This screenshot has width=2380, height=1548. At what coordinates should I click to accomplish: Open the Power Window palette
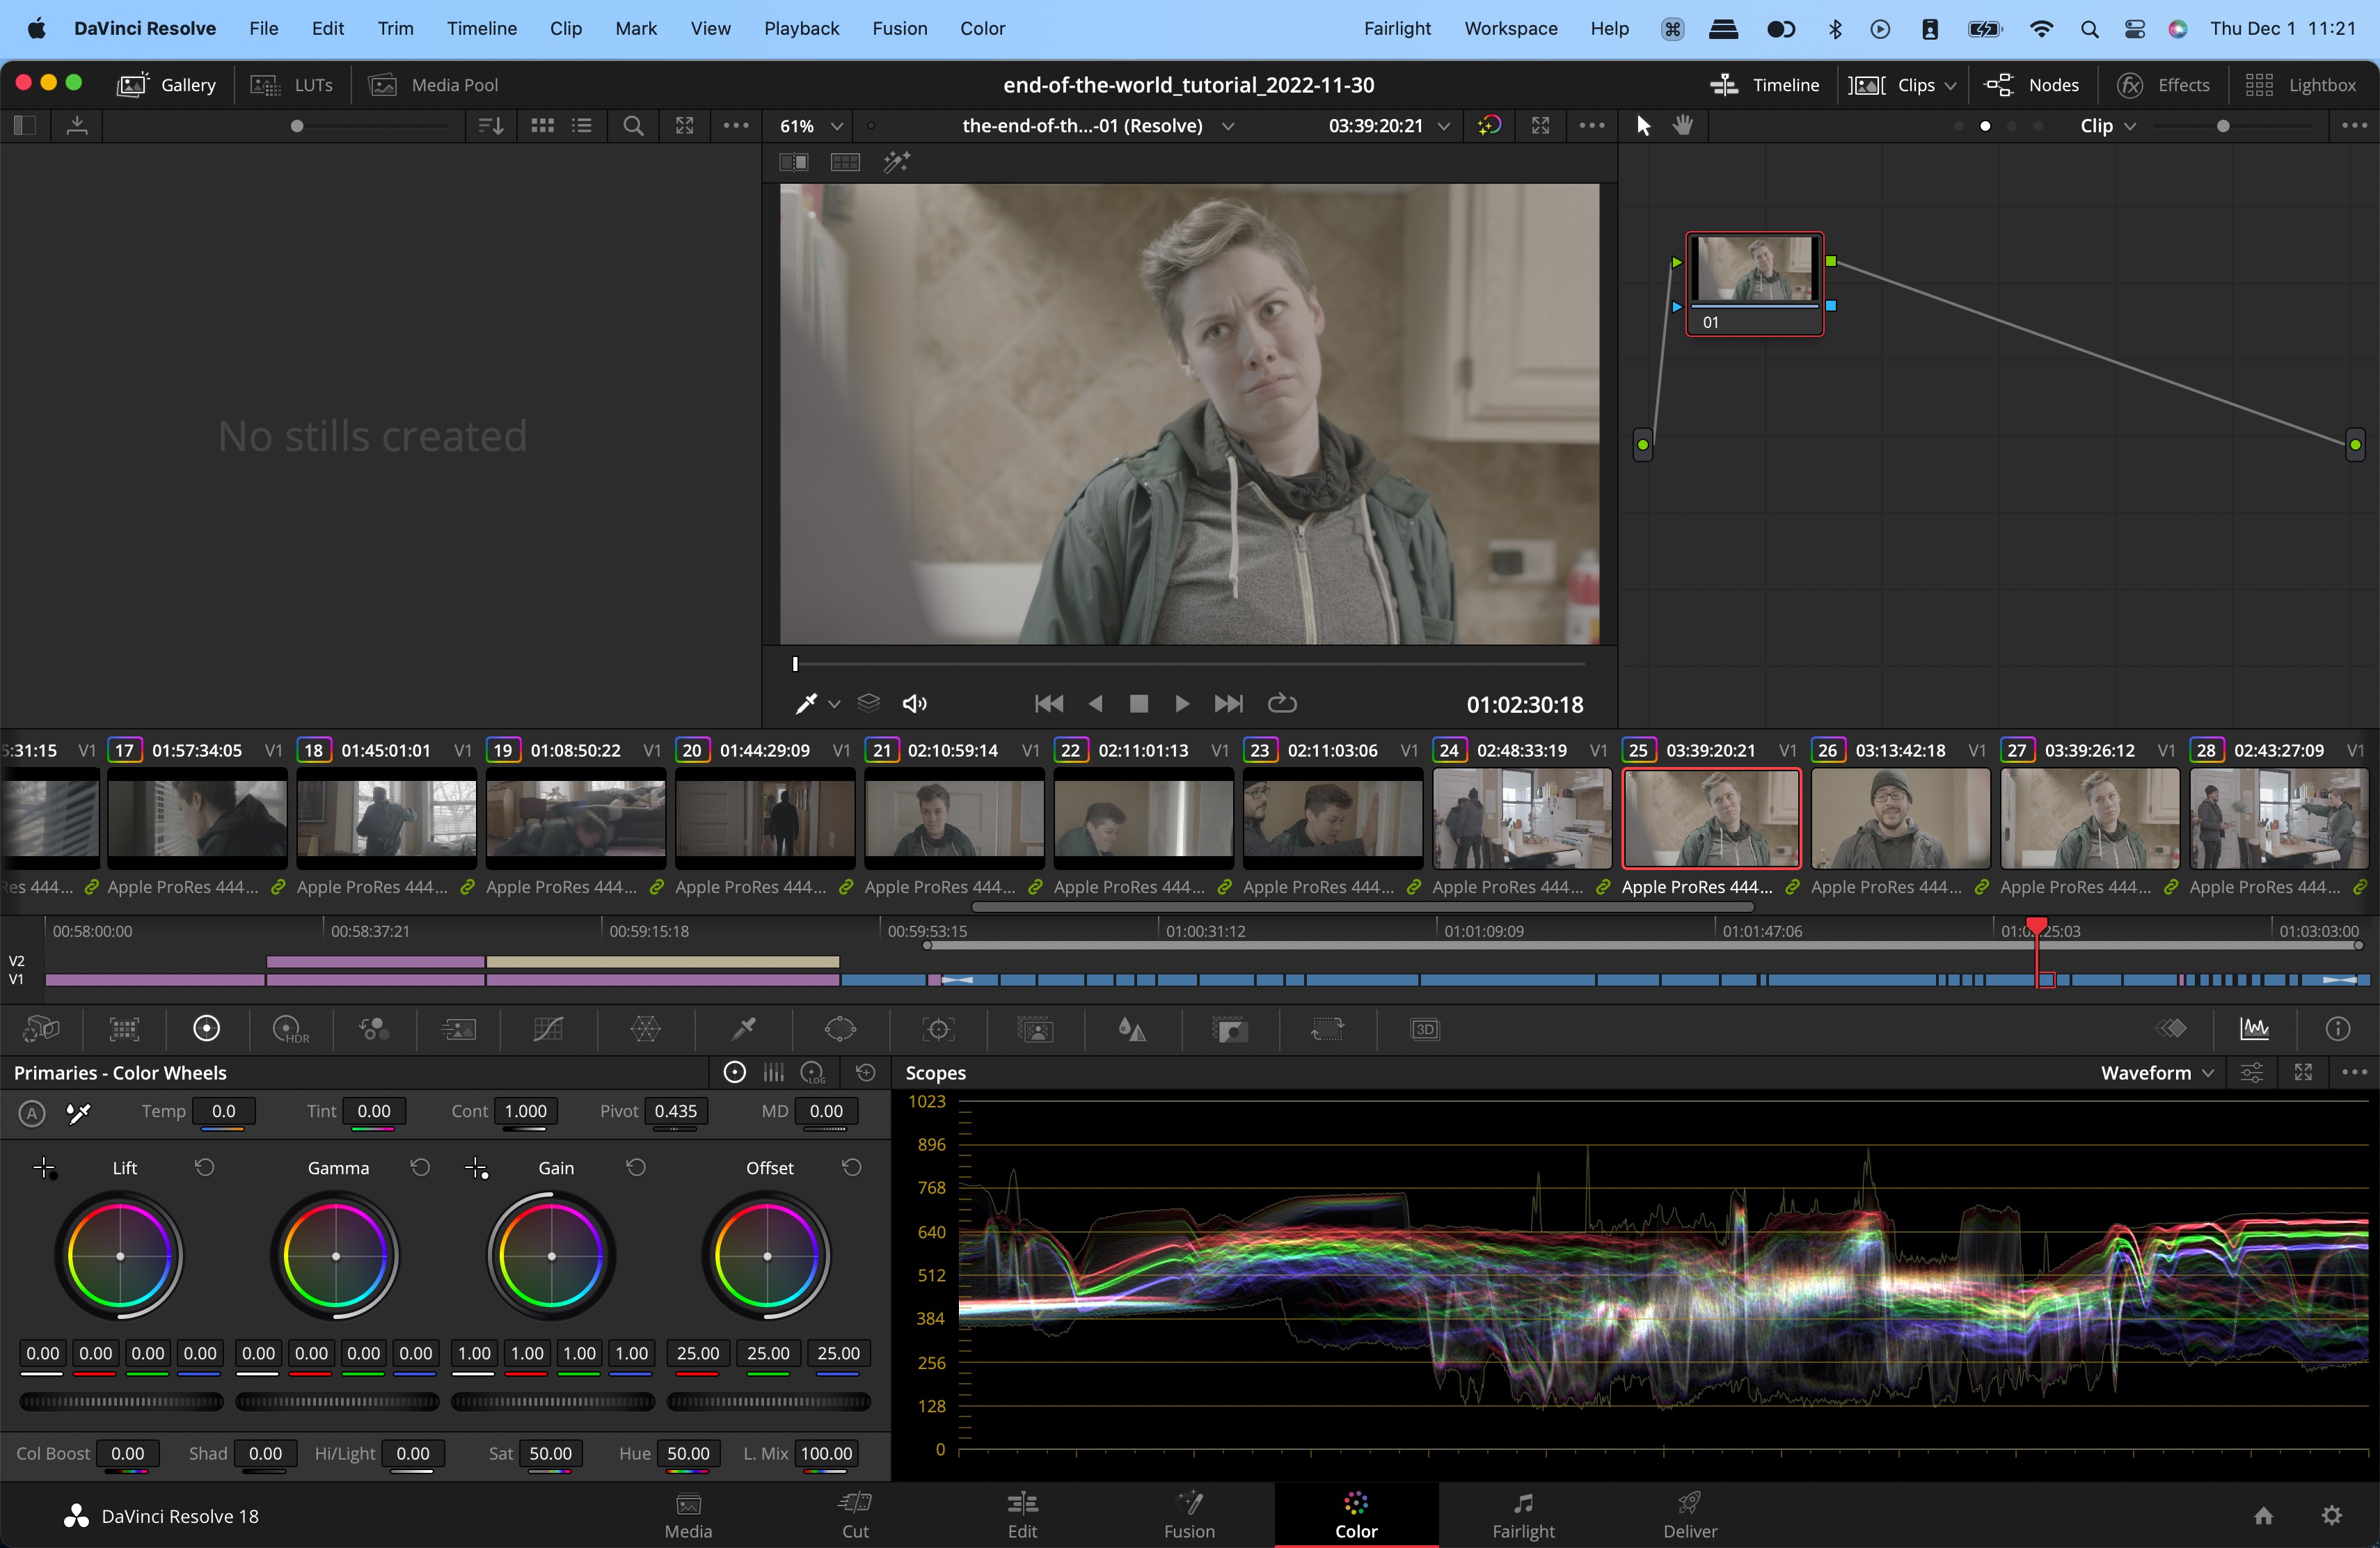coord(840,1029)
